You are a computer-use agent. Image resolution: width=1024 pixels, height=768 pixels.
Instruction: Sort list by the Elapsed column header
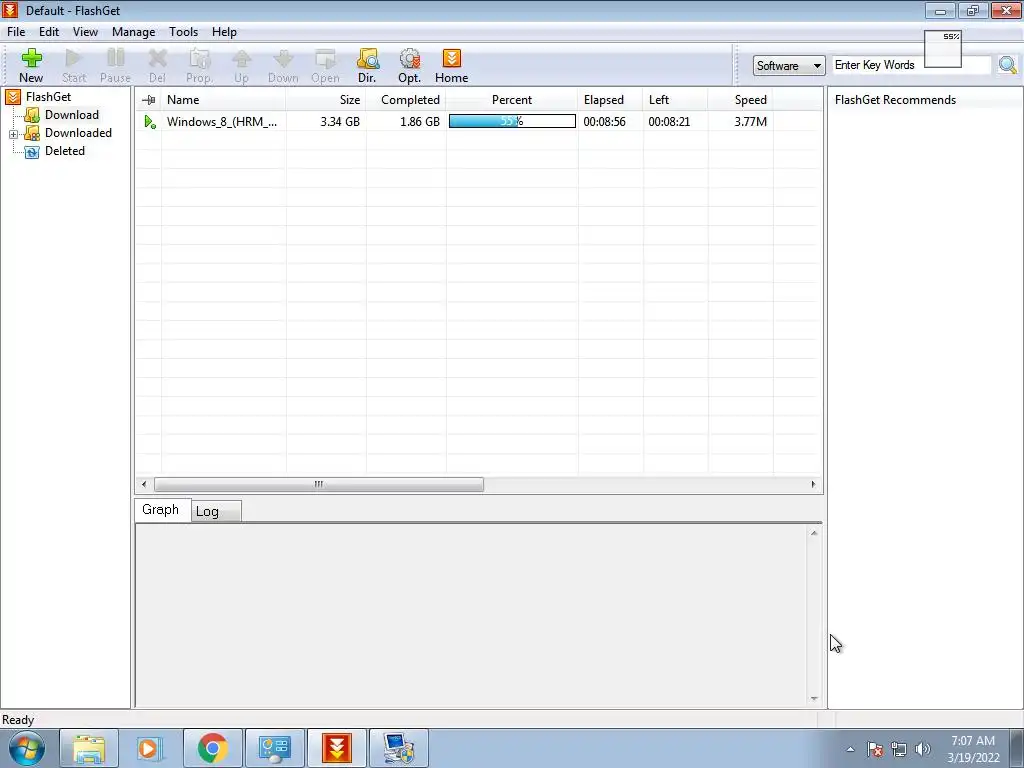[610, 100]
